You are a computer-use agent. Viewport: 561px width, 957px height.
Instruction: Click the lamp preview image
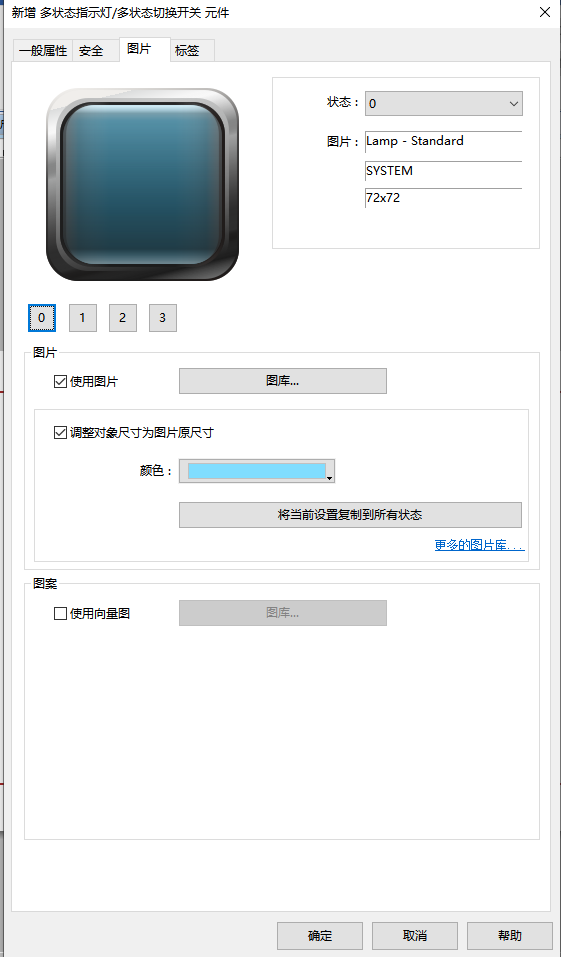click(x=142, y=184)
